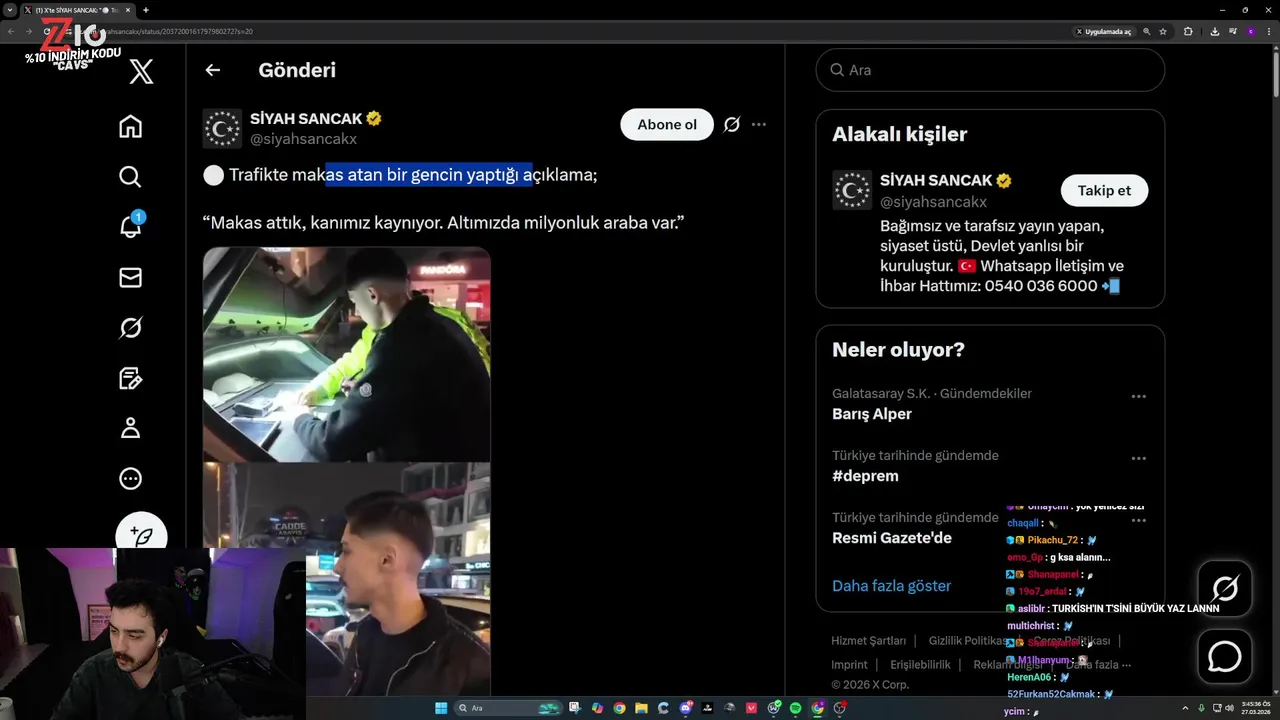This screenshot has height=720, width=1280.
Task: Go to X home via logo
Action: pos(141,71)
